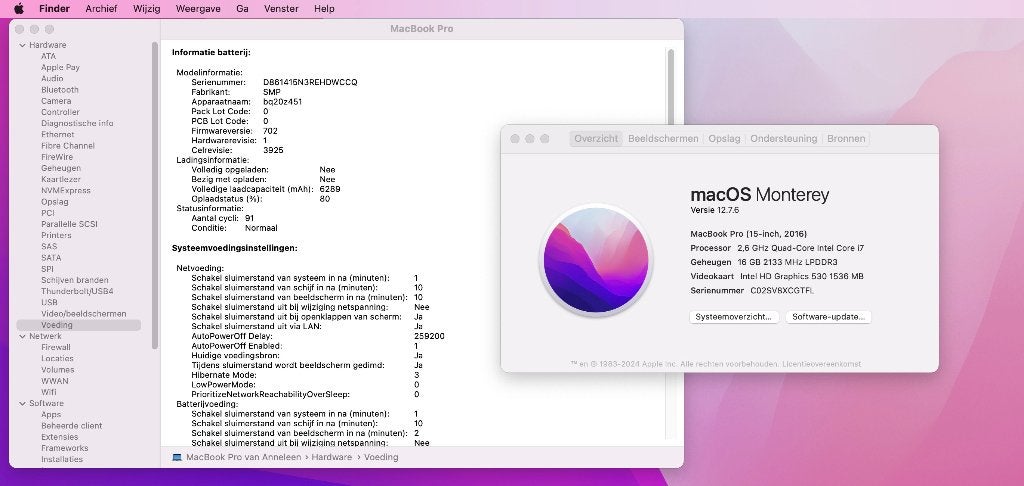Select Apple Pay in the sidebar
The image size is (1024, 486).
60,67
